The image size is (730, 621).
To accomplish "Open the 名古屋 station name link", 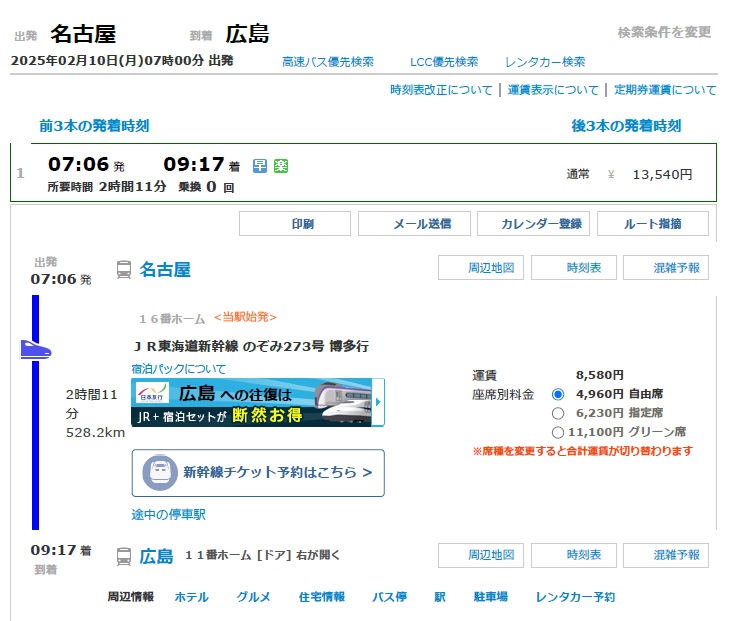I will pyautogui.click(x=165, y=270).
